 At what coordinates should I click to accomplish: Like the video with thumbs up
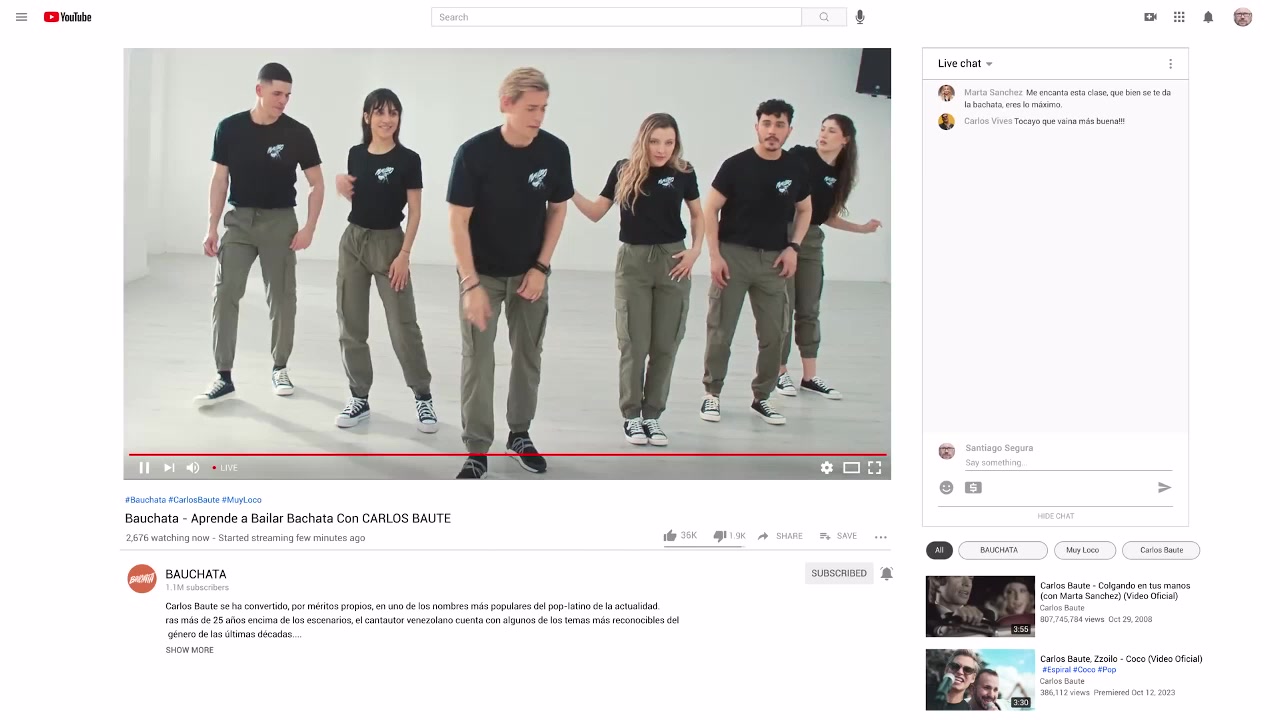tap(670, 536)
